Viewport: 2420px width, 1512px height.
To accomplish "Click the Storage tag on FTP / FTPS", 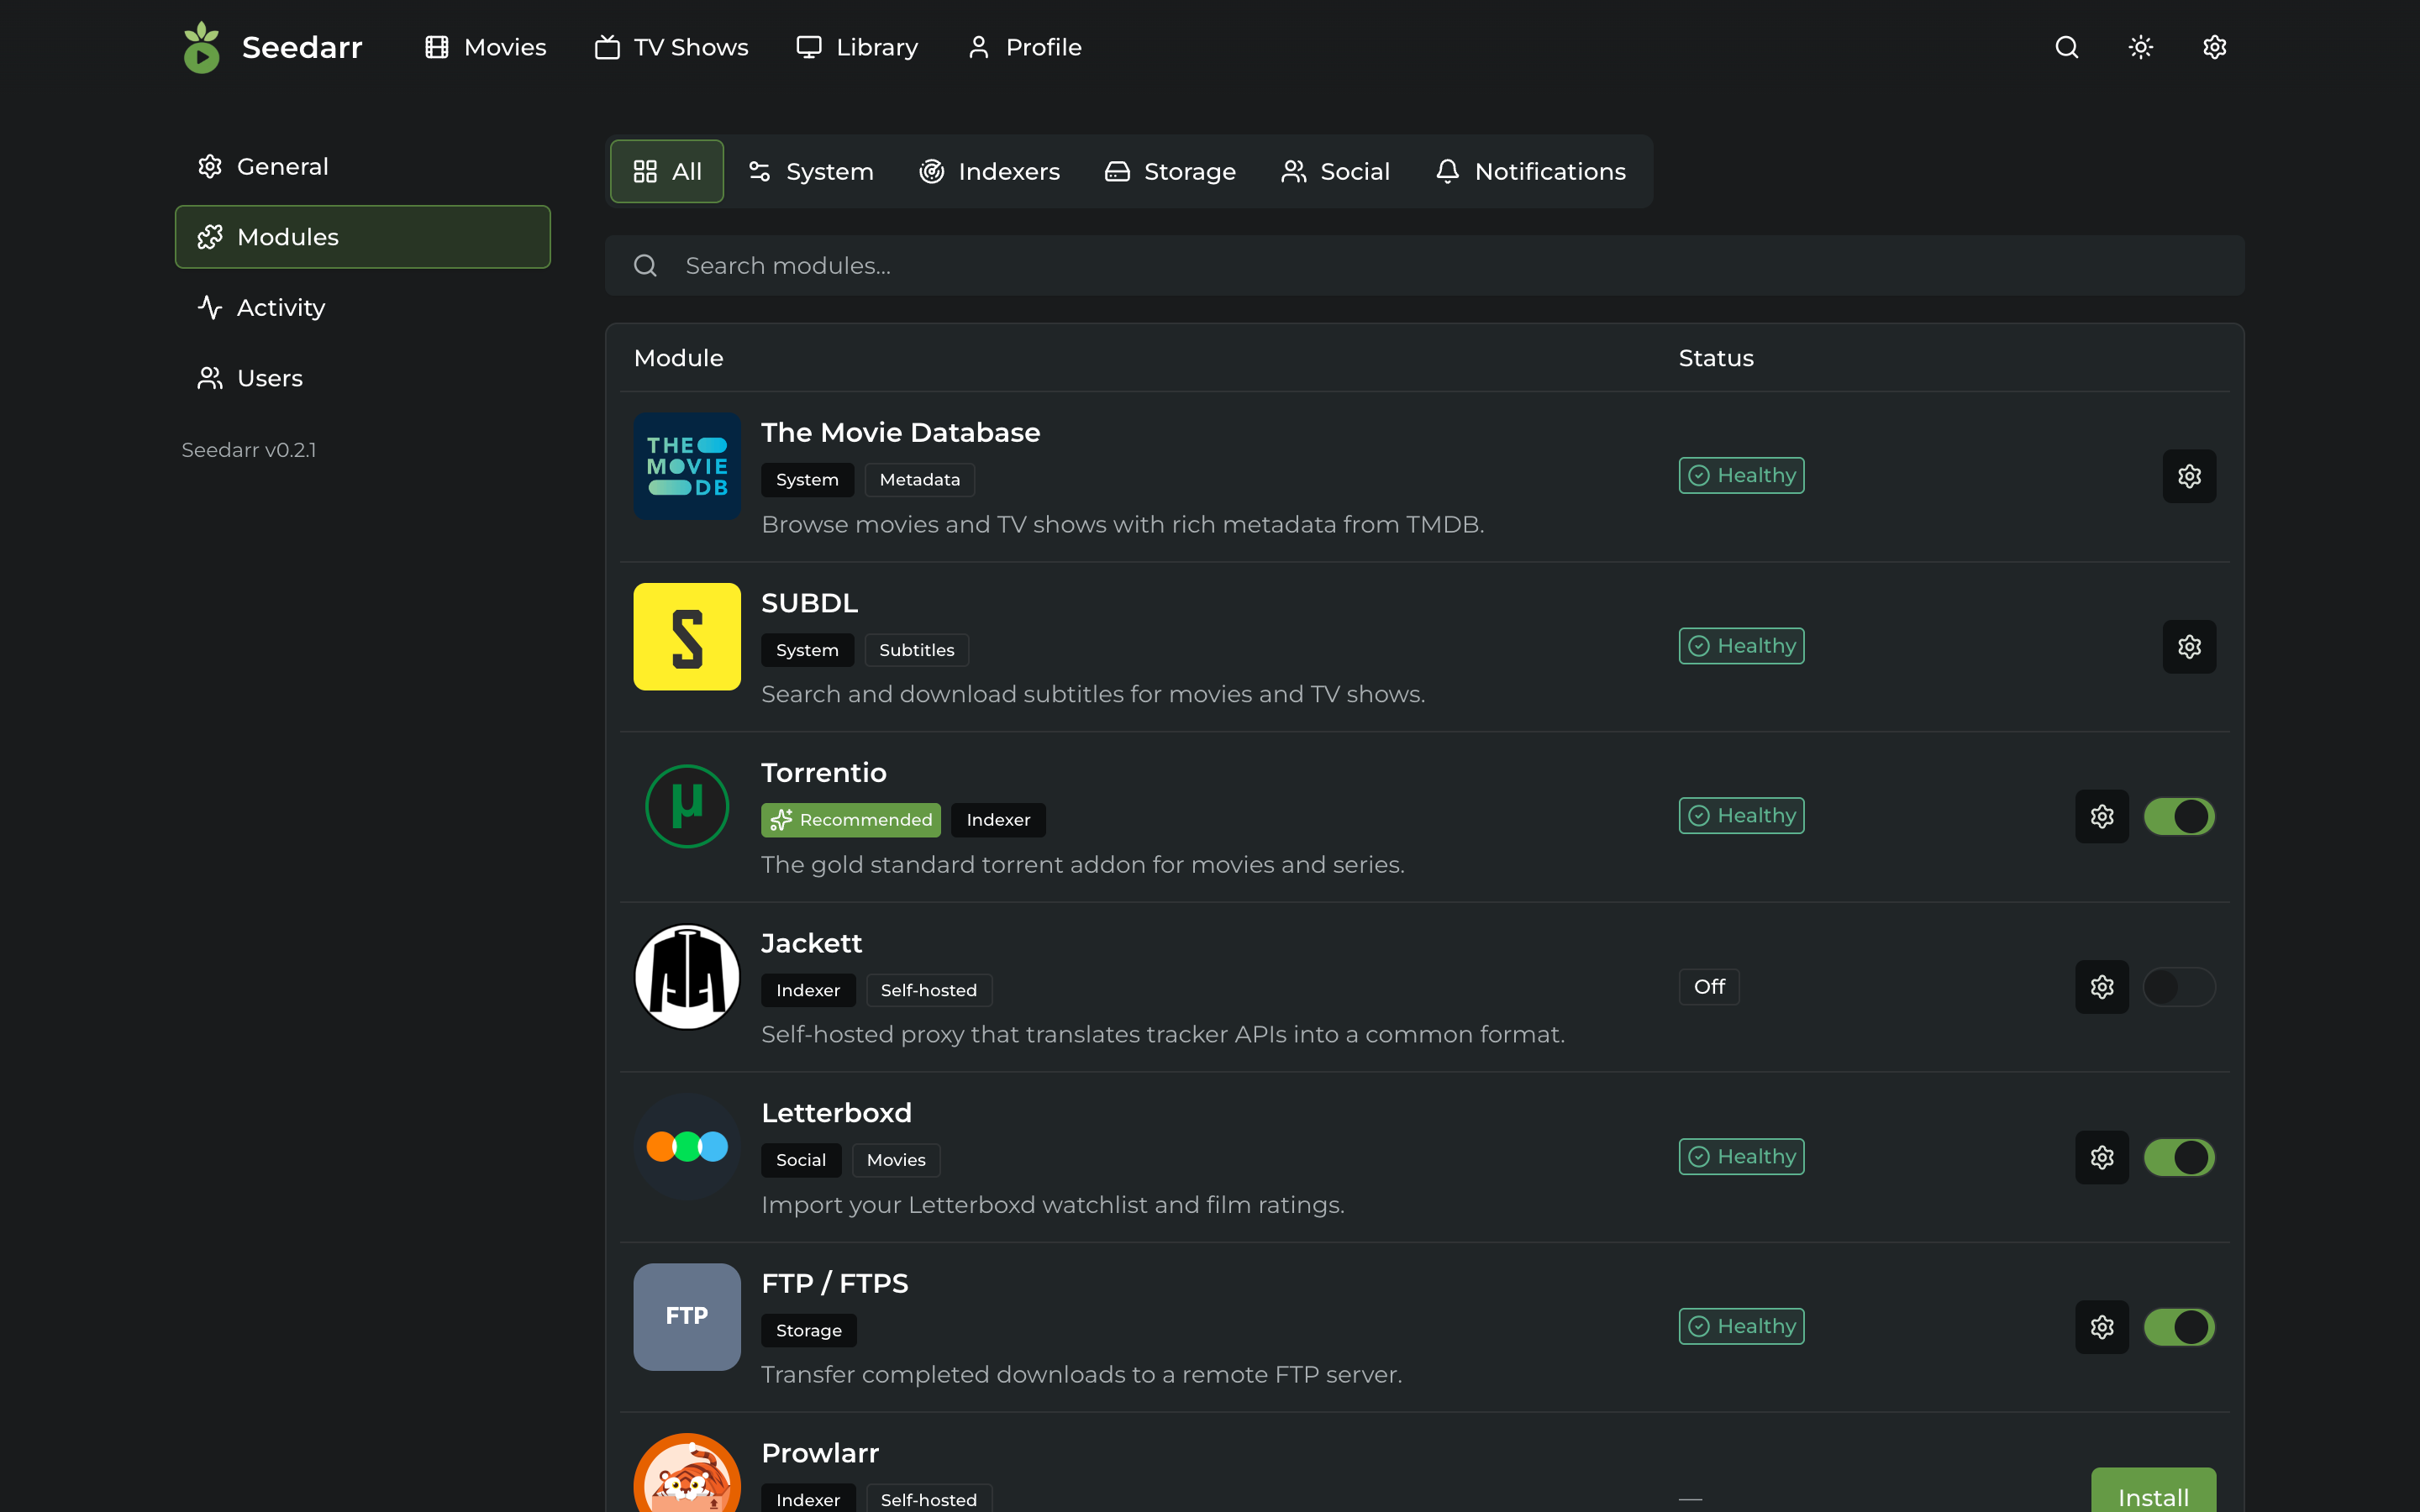I will 809,1331.
